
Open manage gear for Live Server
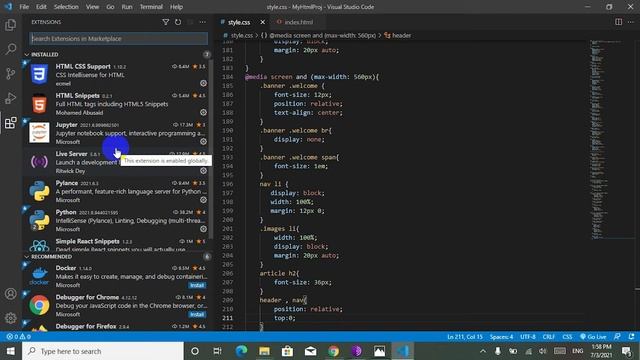pyautogui.click(x=203, y=171)
